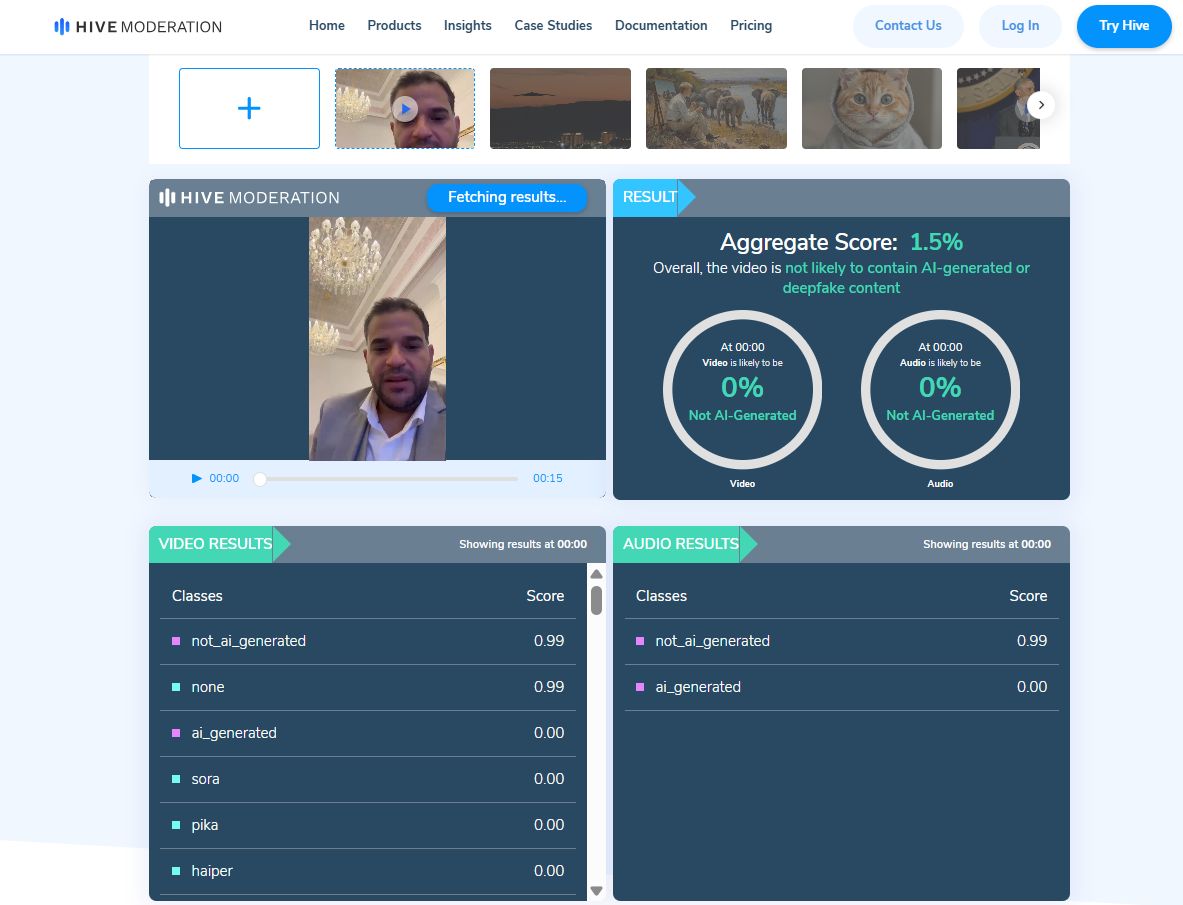Click the Video score circle
The width and height of the screenshot is (1183, 905).
(742, 388)
